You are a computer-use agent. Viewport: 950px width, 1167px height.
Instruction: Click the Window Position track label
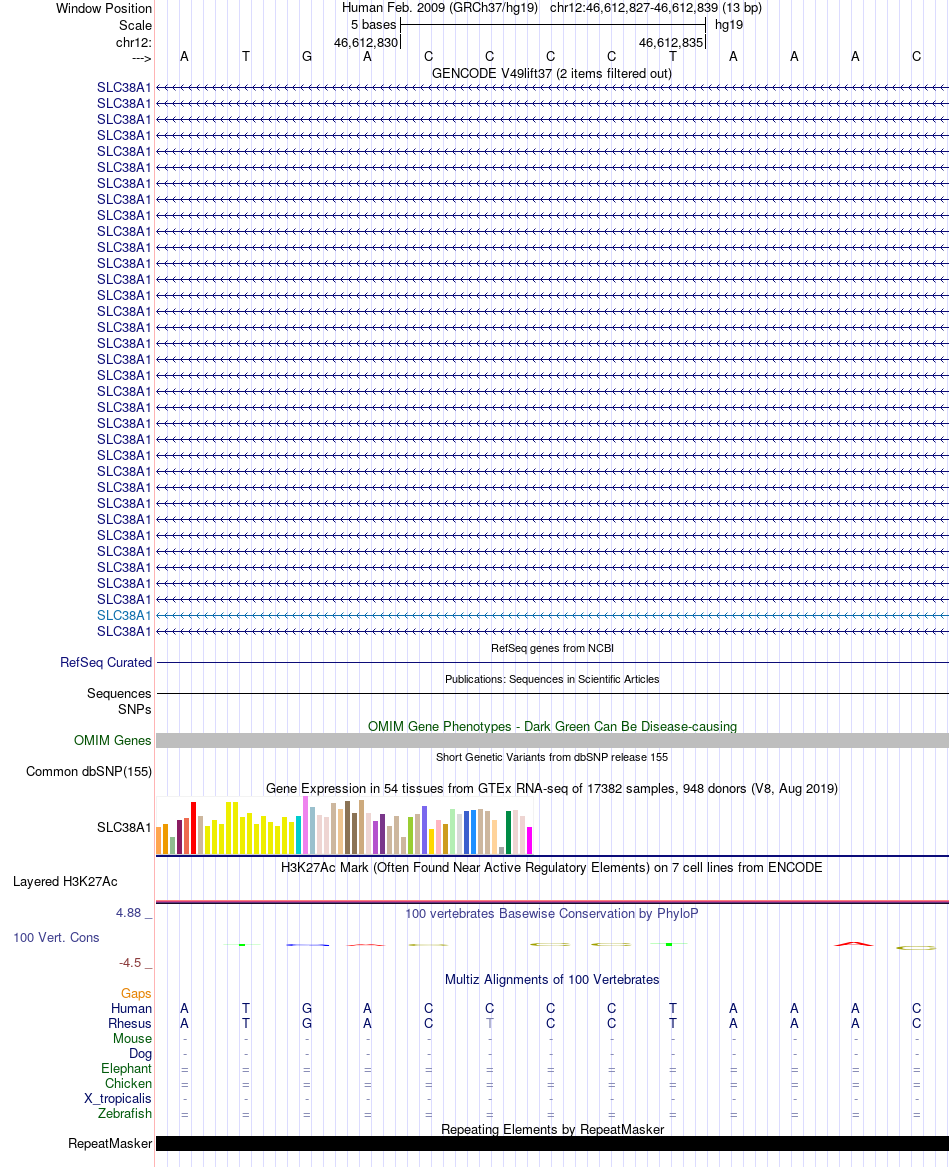pyautogui.click(x=103, y=8)
